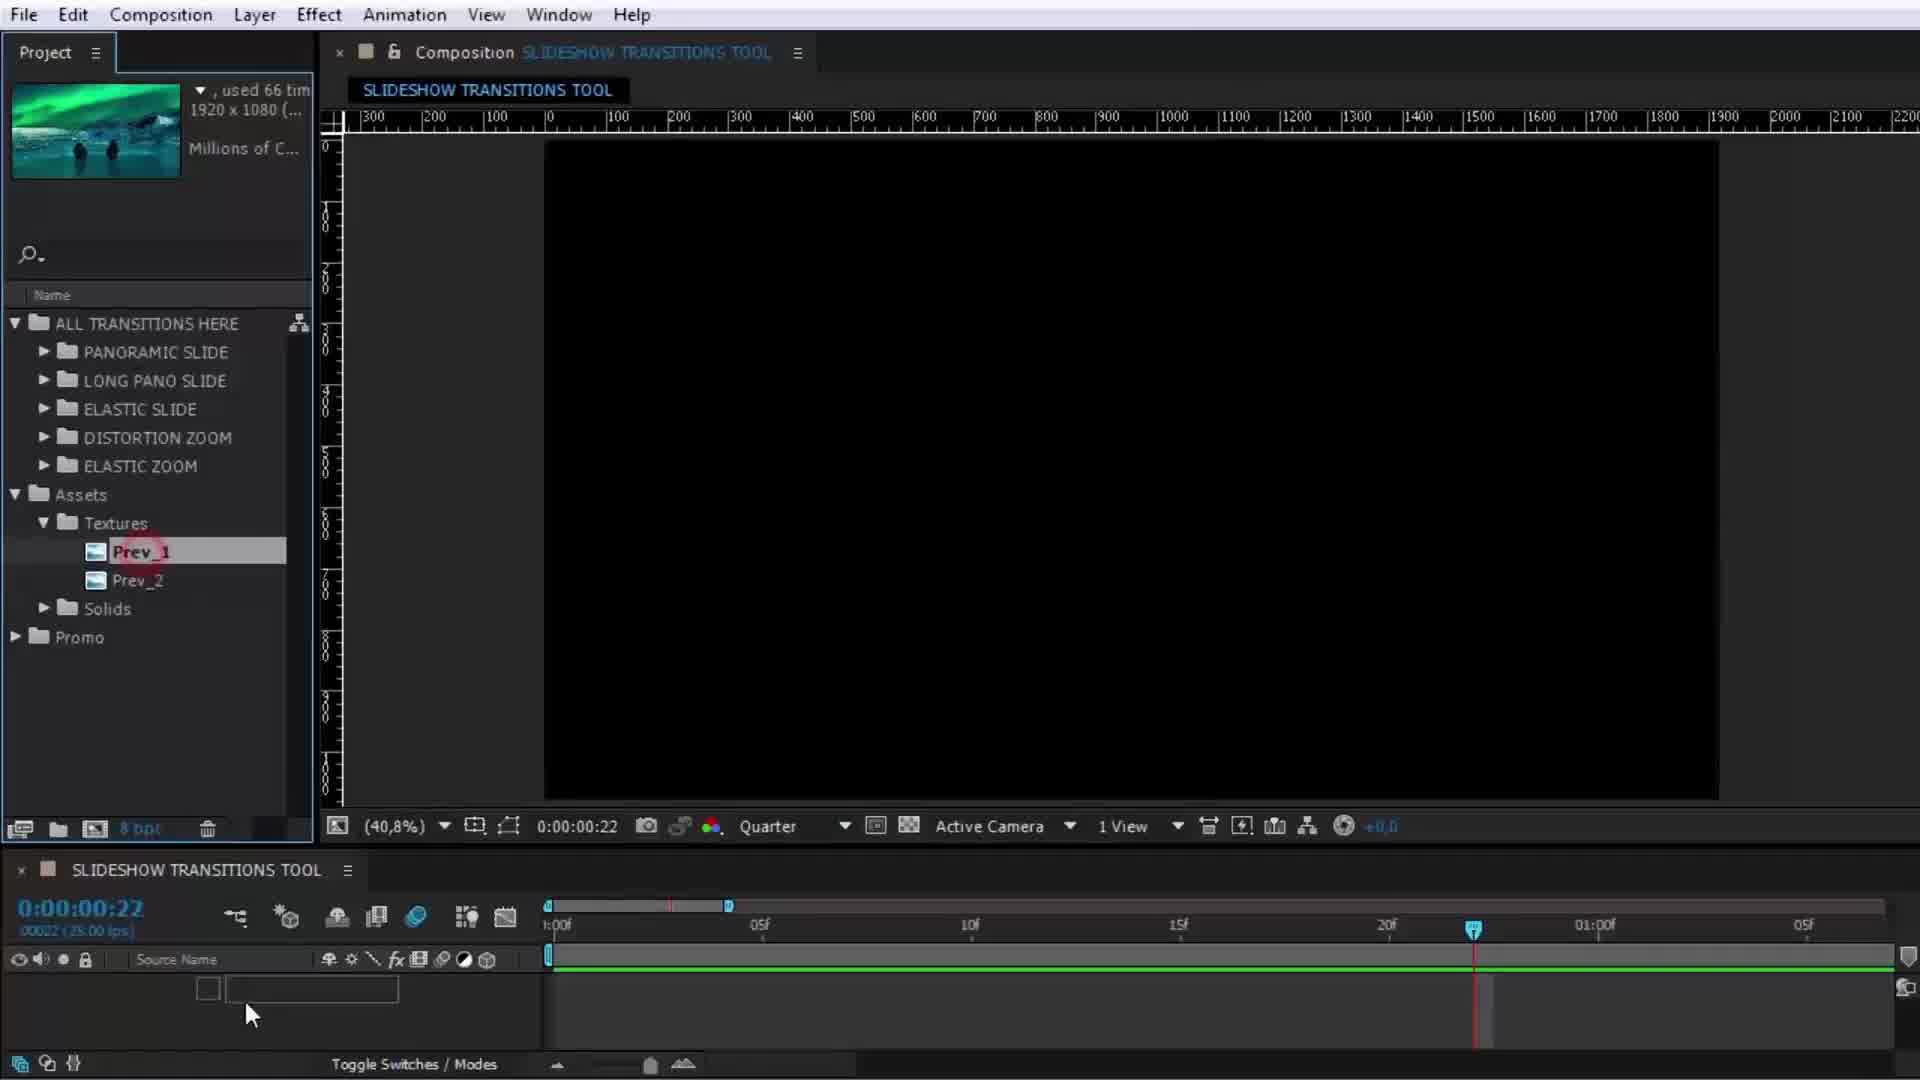Delete selected project items with the trash icon

(x=207, y=829)
